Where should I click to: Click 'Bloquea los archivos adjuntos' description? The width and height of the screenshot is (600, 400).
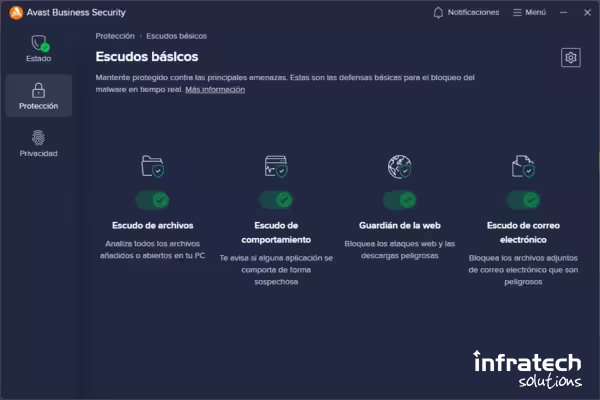click(523, 270)
